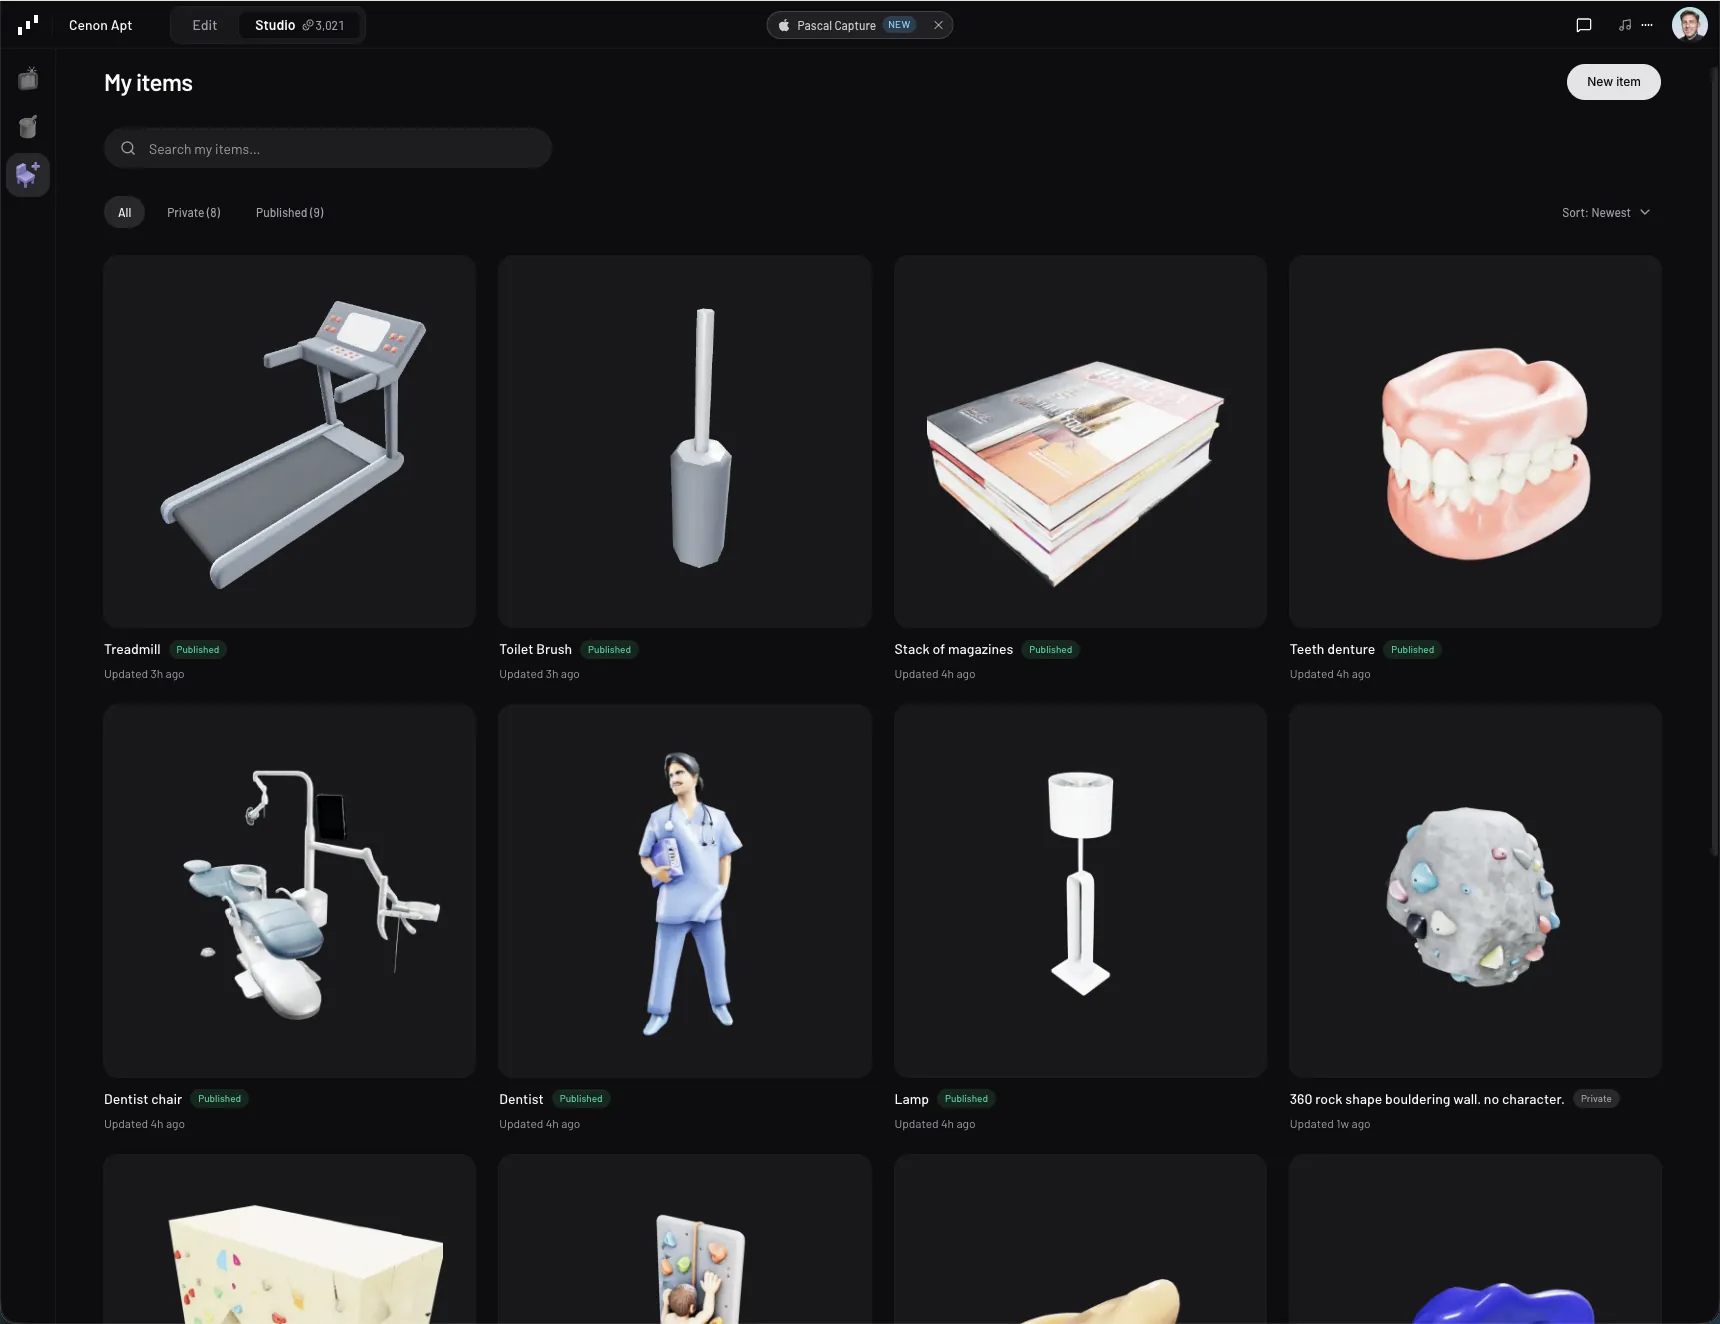Open the bucket sidebar icon
Image resolution: width=1720 pixels, height=1324 pixels.
[28, 126]
